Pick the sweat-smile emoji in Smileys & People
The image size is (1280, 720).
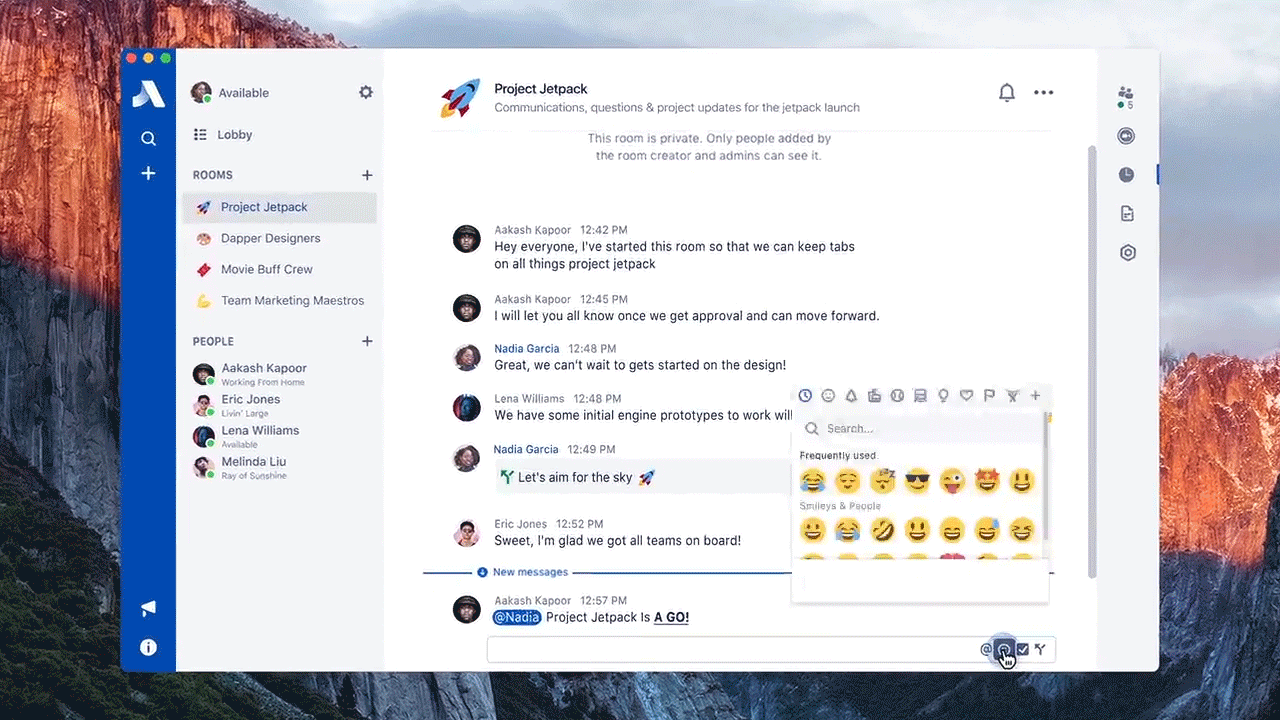click(987, 529)
